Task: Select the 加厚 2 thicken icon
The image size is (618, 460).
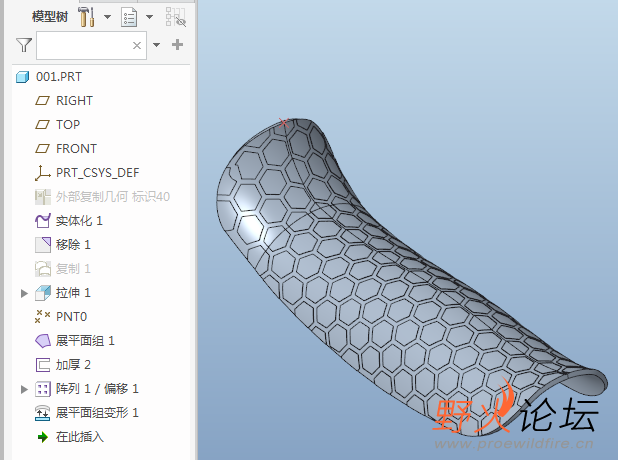Action: 43,365
